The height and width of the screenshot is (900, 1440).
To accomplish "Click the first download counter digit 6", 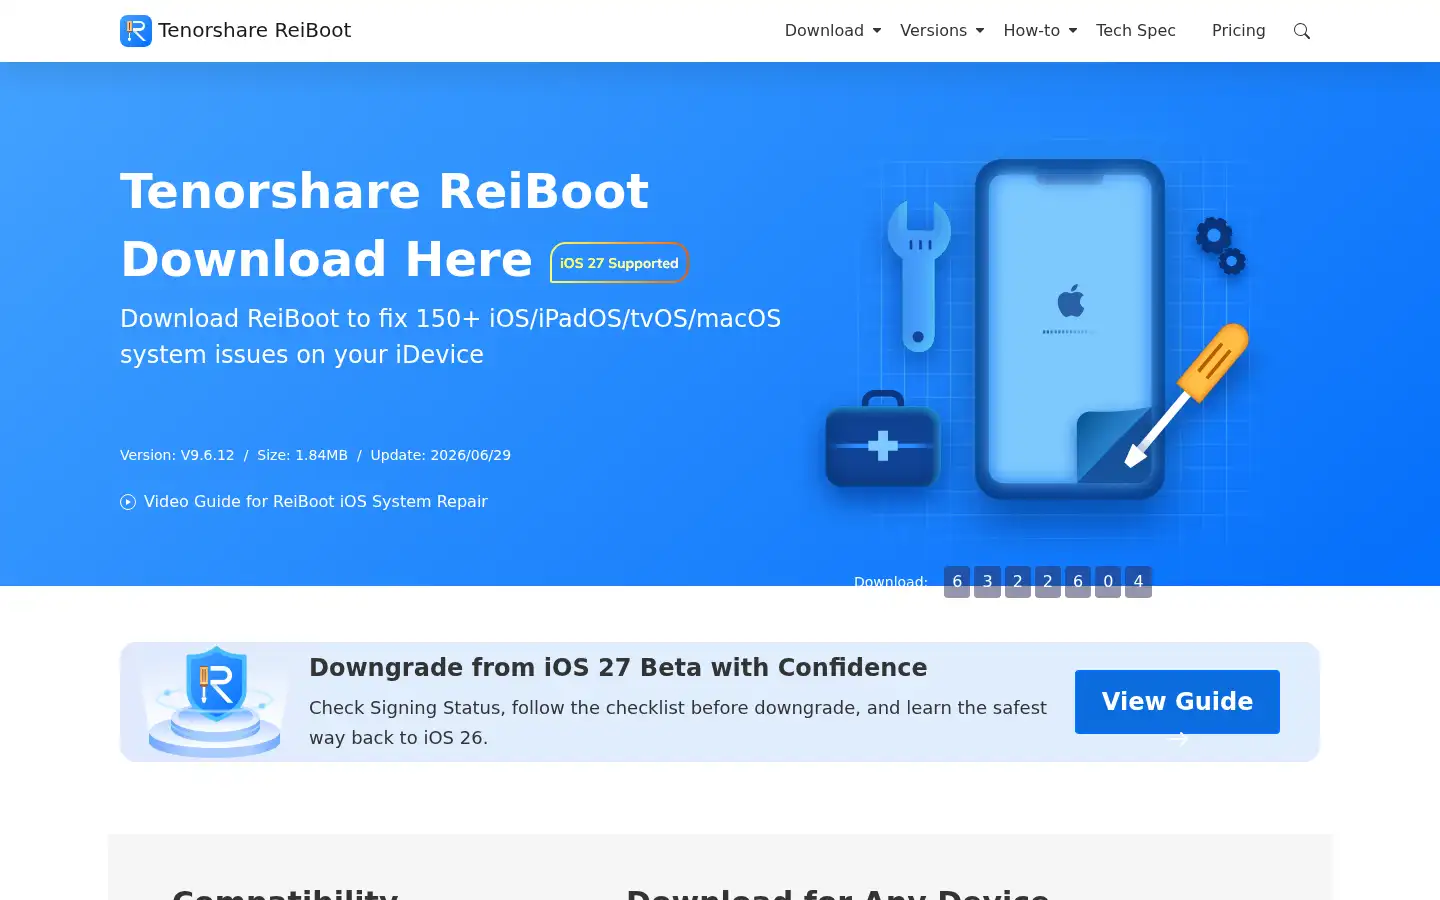I will coord(957,581).
